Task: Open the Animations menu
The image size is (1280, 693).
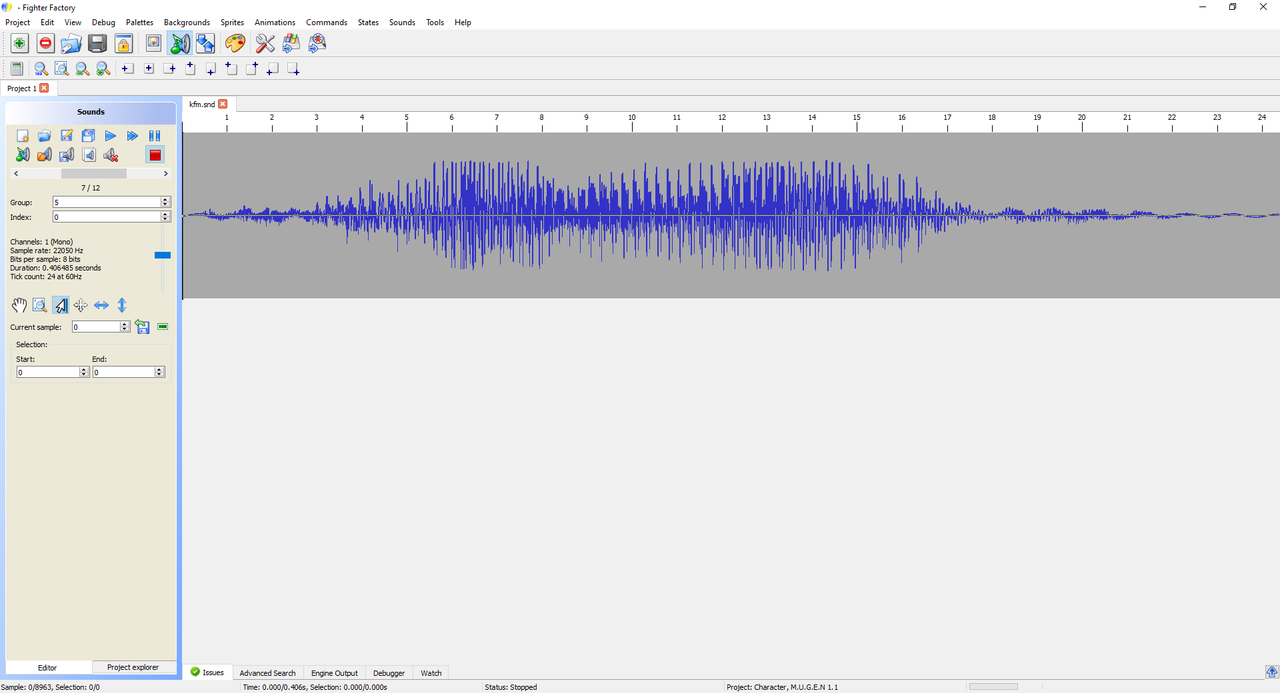Action: coord(275,22)
